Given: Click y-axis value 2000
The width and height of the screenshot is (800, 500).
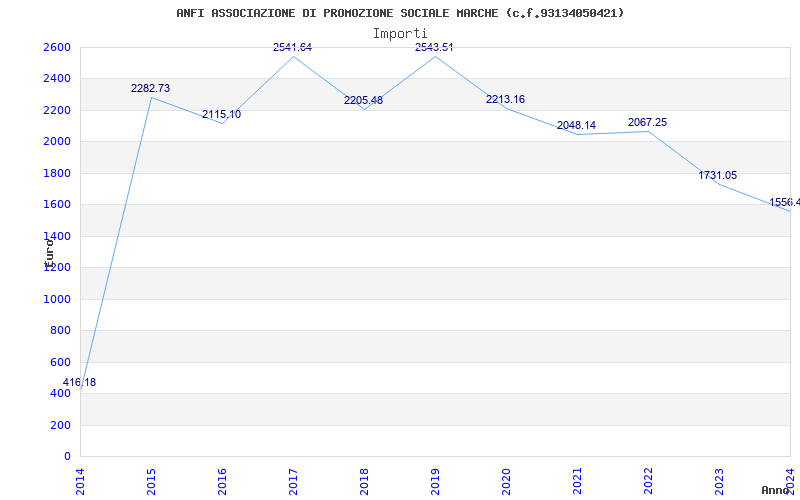Looking at the screenshot, I should pos(57,142).
